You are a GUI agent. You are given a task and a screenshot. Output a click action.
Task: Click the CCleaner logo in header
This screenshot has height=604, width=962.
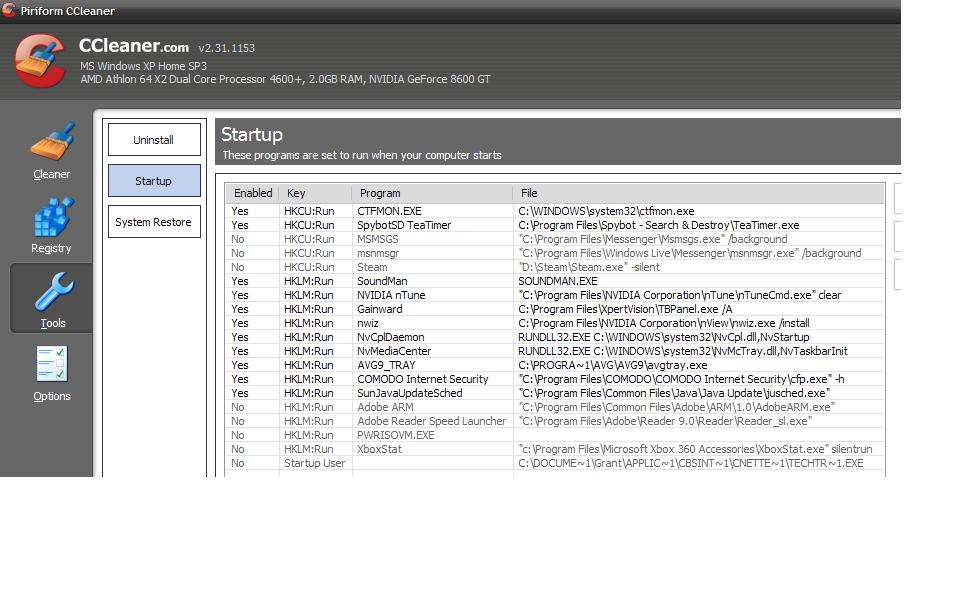42,60
